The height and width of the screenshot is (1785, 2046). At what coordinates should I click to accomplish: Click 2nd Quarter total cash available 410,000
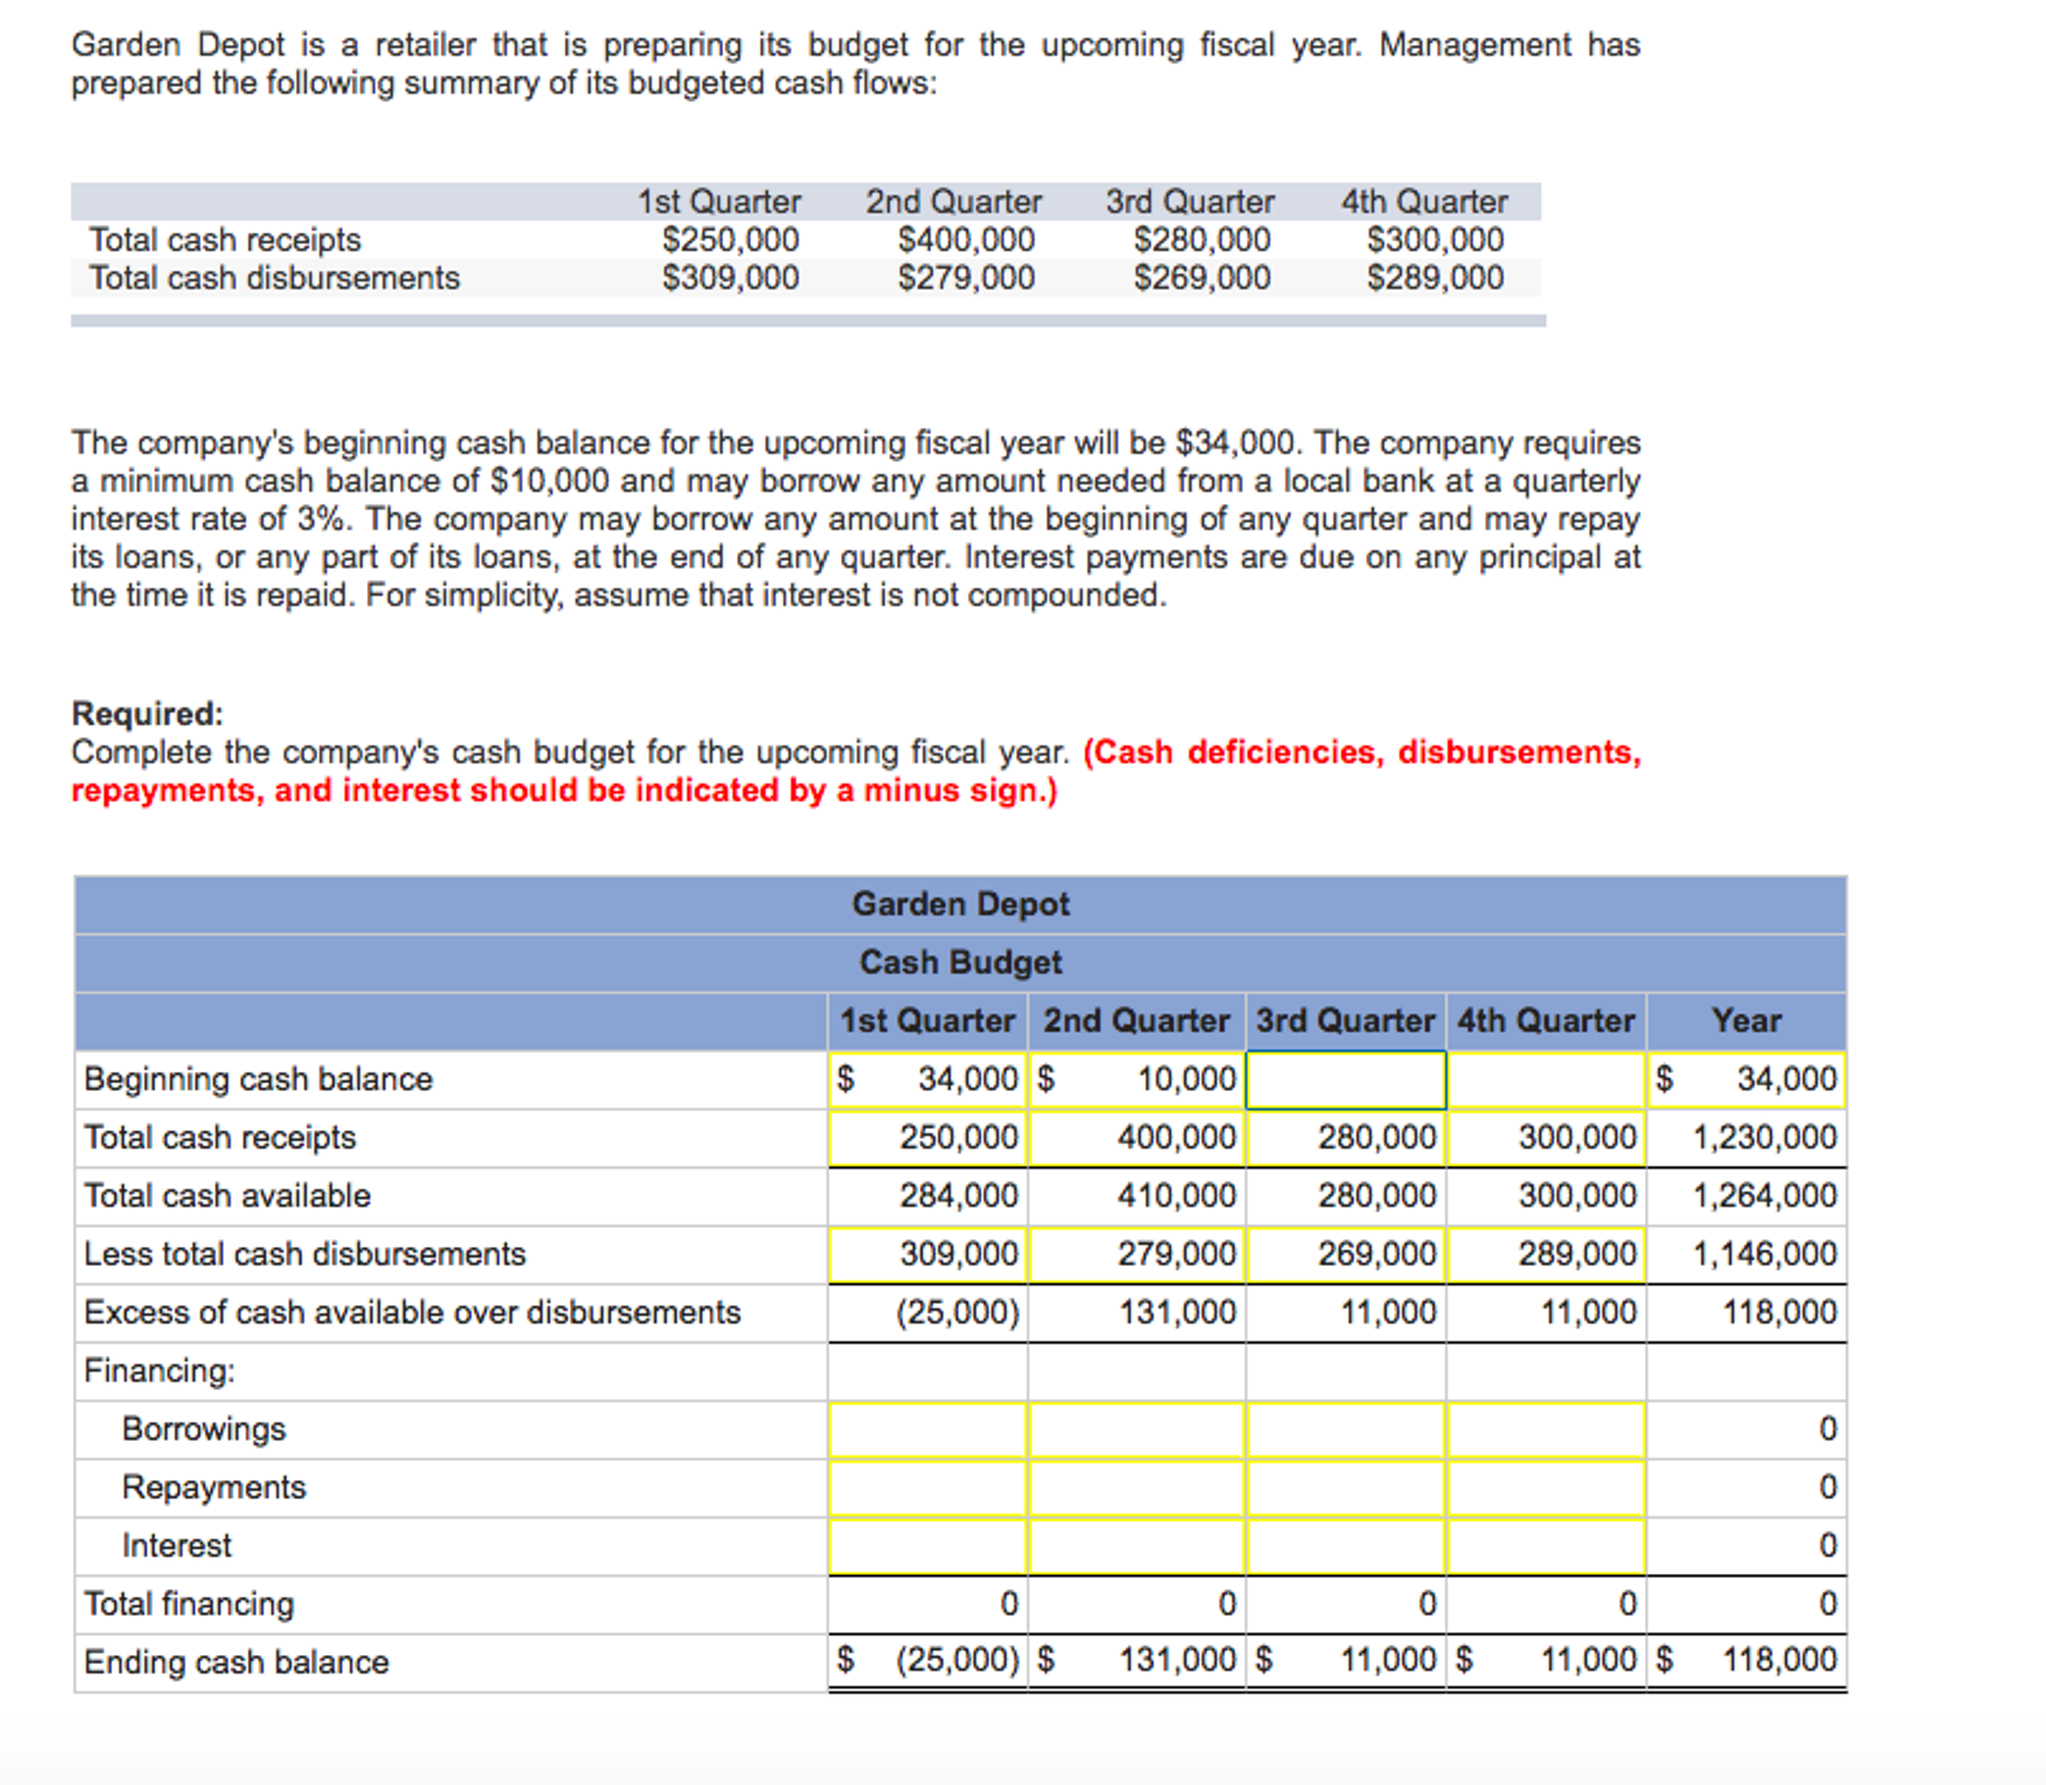pyautogui.click(x=1178, y=1195)
